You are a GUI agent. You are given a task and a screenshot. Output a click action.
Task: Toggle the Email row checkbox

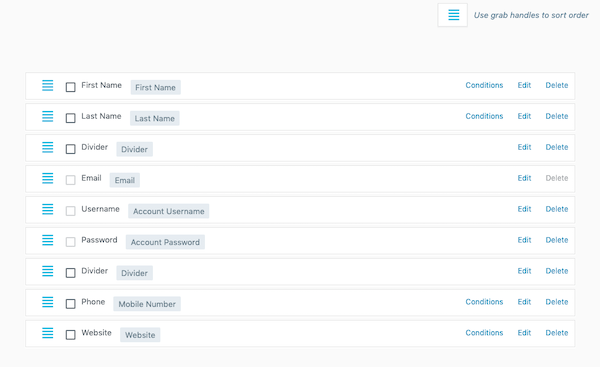point(70,180)
